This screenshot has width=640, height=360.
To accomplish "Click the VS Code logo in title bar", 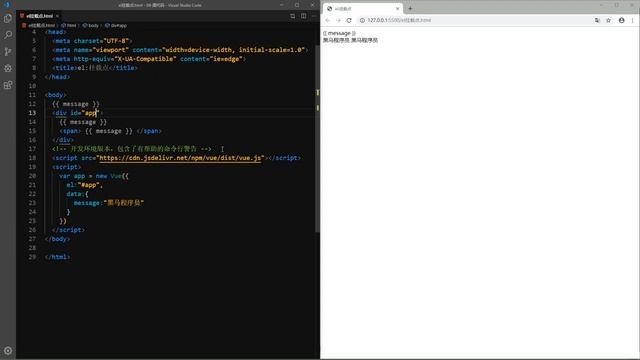I will click(7, 5).
